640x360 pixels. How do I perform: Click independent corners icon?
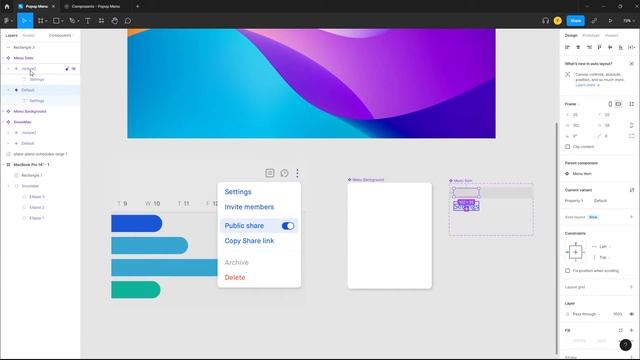click(x=631, y=136)
